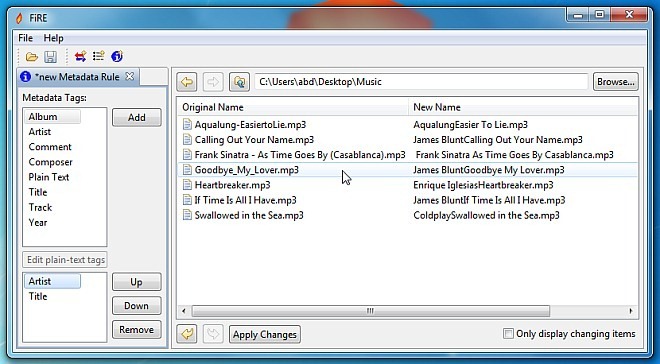Click the Down button
The image size is (660, 364).
136,306
